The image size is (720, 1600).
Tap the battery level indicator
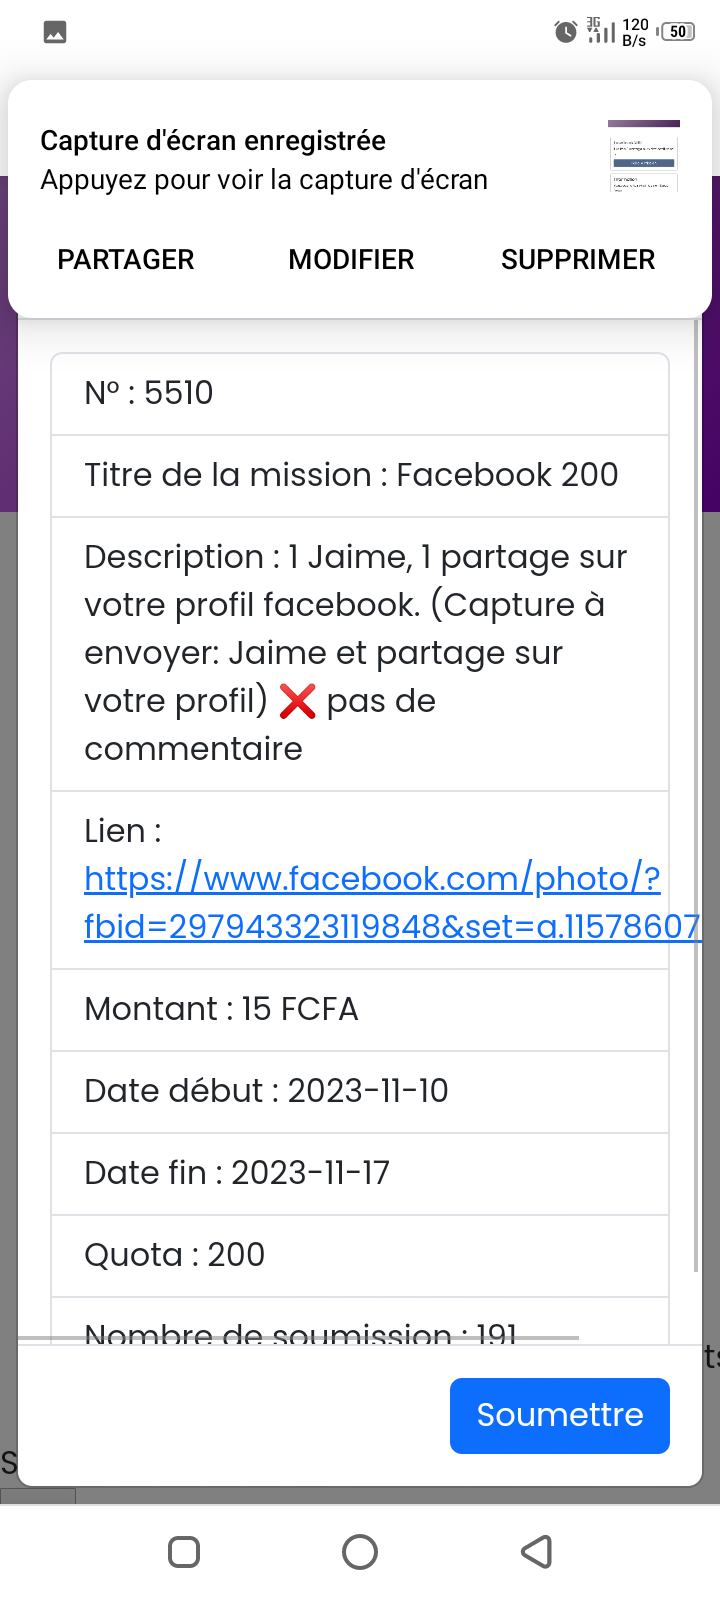click(x=678, y=32)
